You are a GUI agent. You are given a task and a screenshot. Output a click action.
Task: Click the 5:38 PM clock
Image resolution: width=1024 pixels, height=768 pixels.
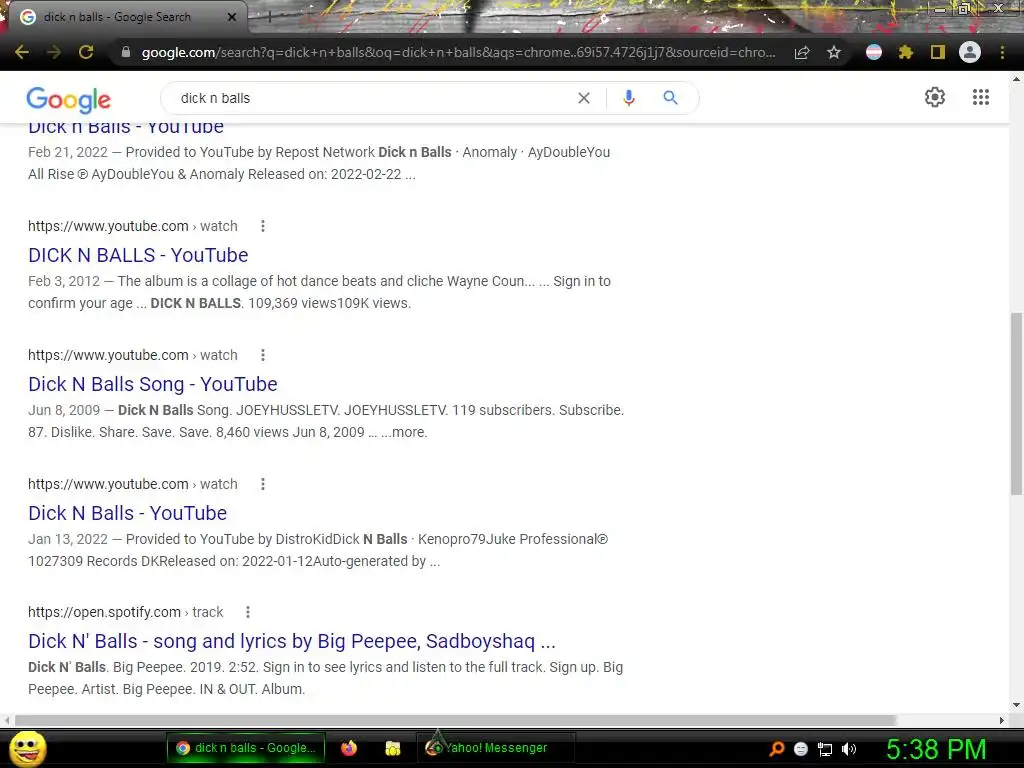(936, 749)
